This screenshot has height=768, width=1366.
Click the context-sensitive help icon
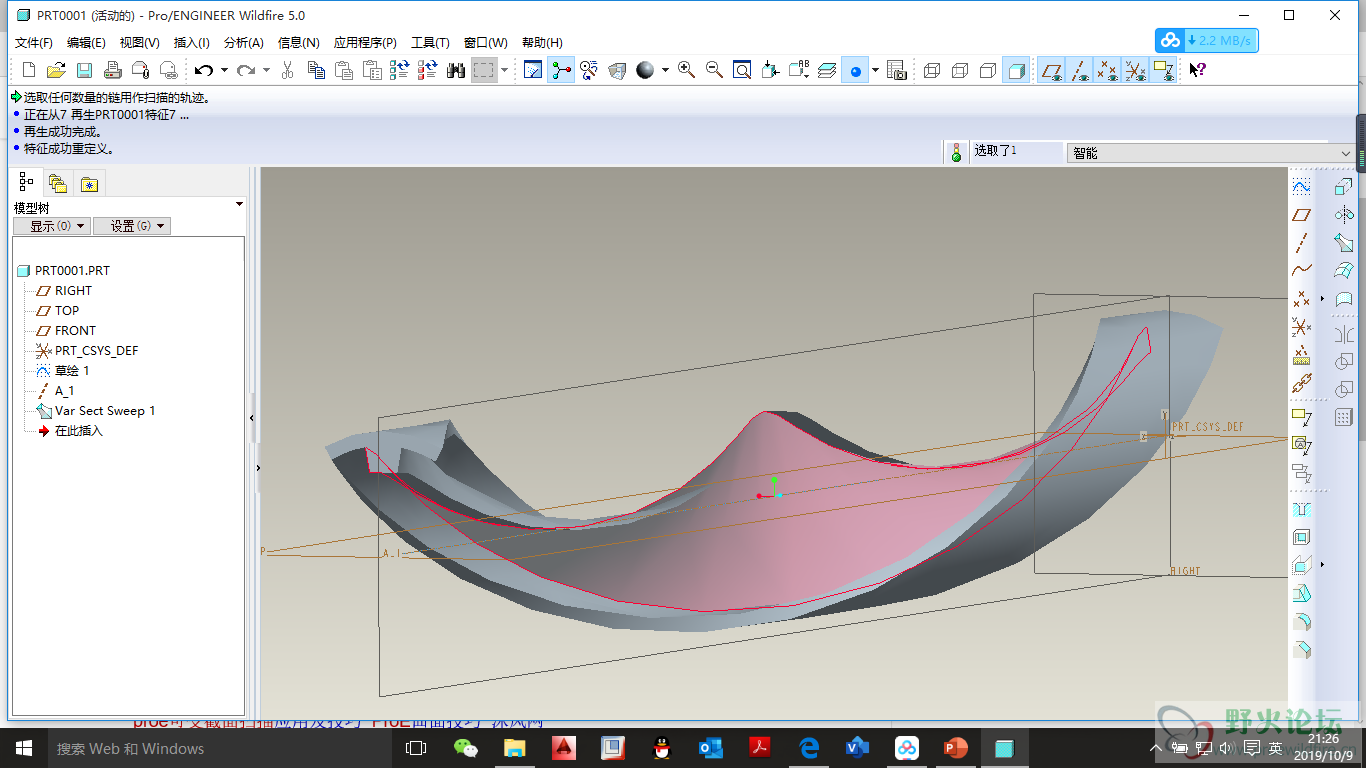point(1198,70)
